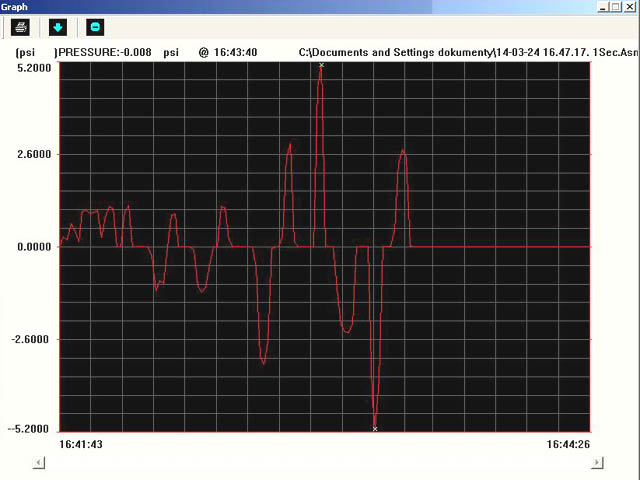The width and height of the screenshot is (640, 480).
Task: Click the PRESSURE:-0.008 readout text
Action: [105, 52]
